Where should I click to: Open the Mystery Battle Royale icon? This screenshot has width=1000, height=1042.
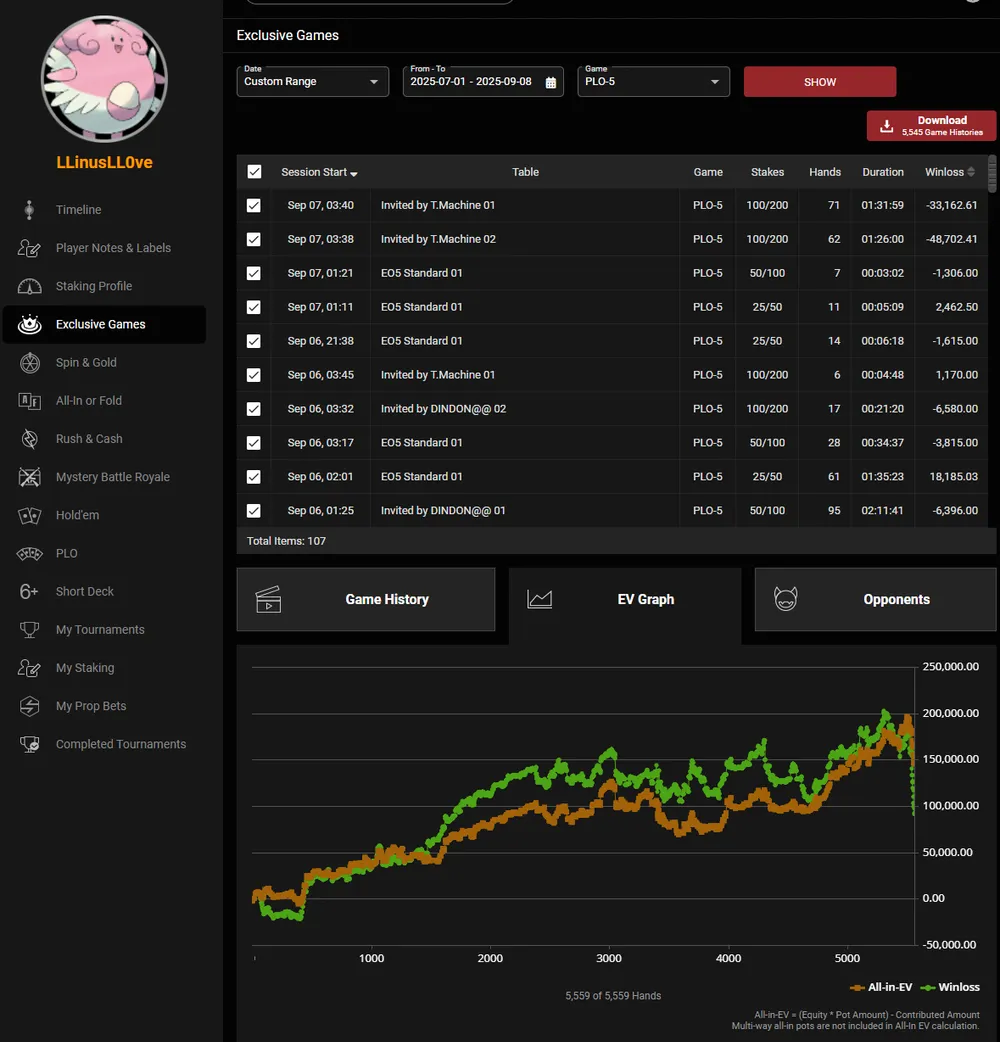click(x=29, y=477)
